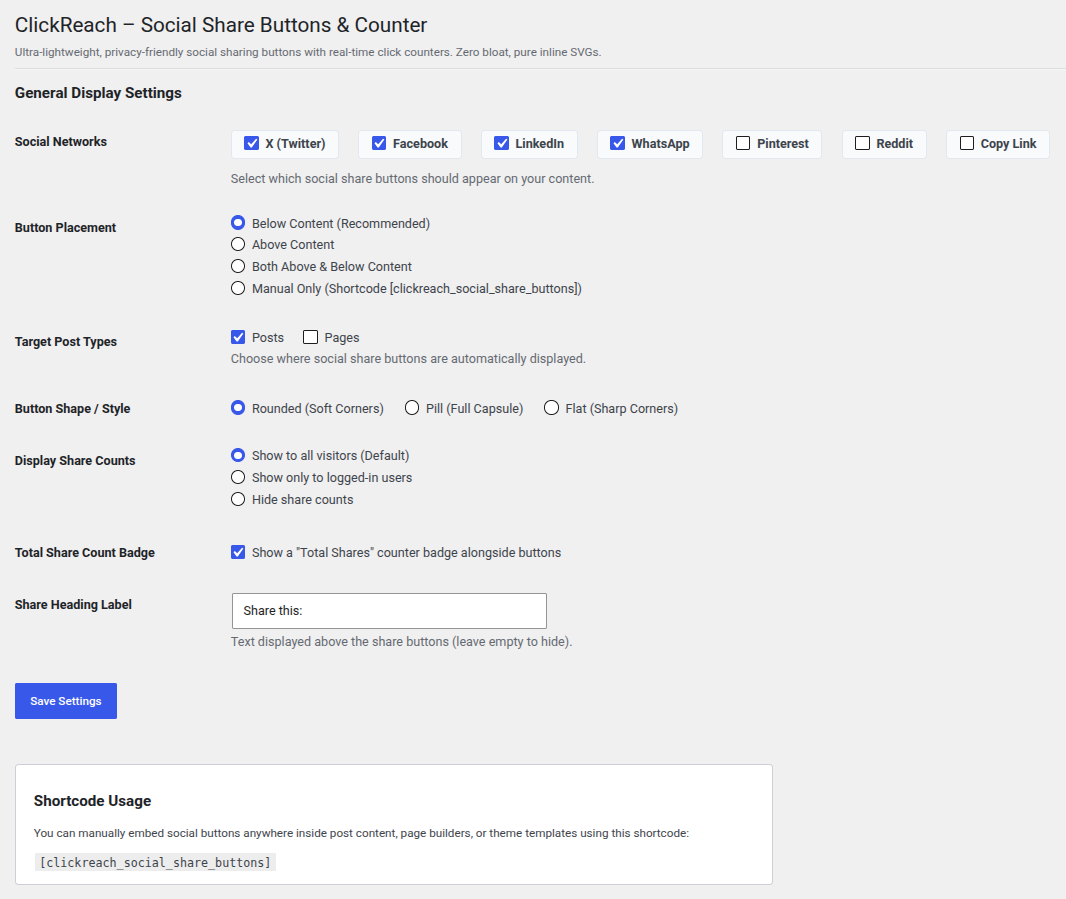Click the Shortcode Usage heading
Screen dimensions: 1066x899
tap(92, 801)
